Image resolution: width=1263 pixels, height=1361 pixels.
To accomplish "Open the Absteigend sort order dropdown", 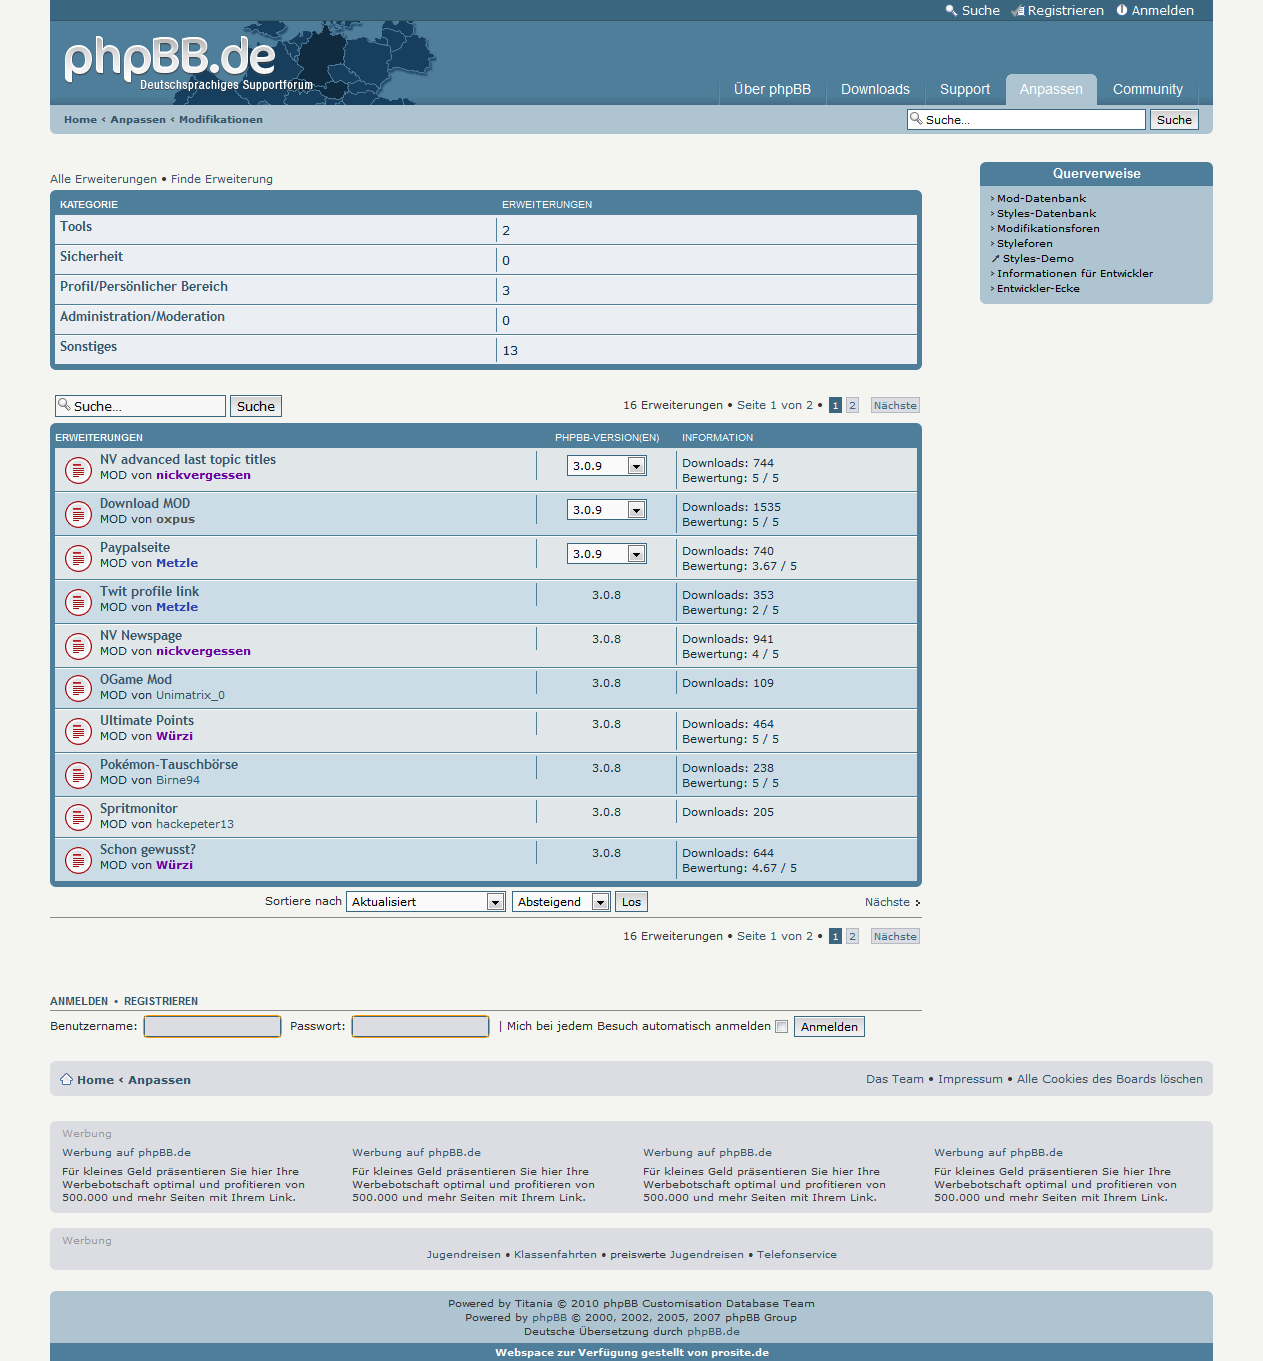I will [x=561, y=902].
